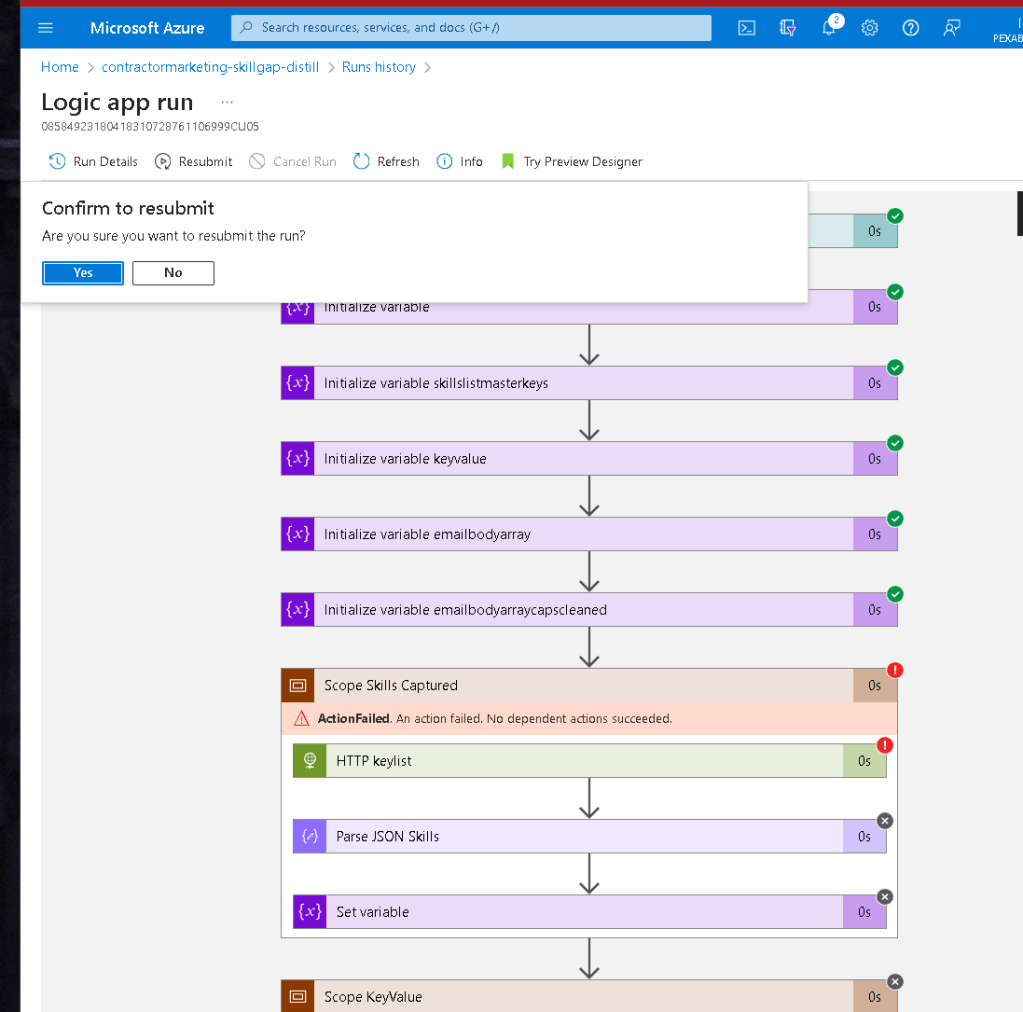Image resolution: width=1023 pixels, height=1012 pixels.
Task: Open the feedback person icon
Action: 952,28
